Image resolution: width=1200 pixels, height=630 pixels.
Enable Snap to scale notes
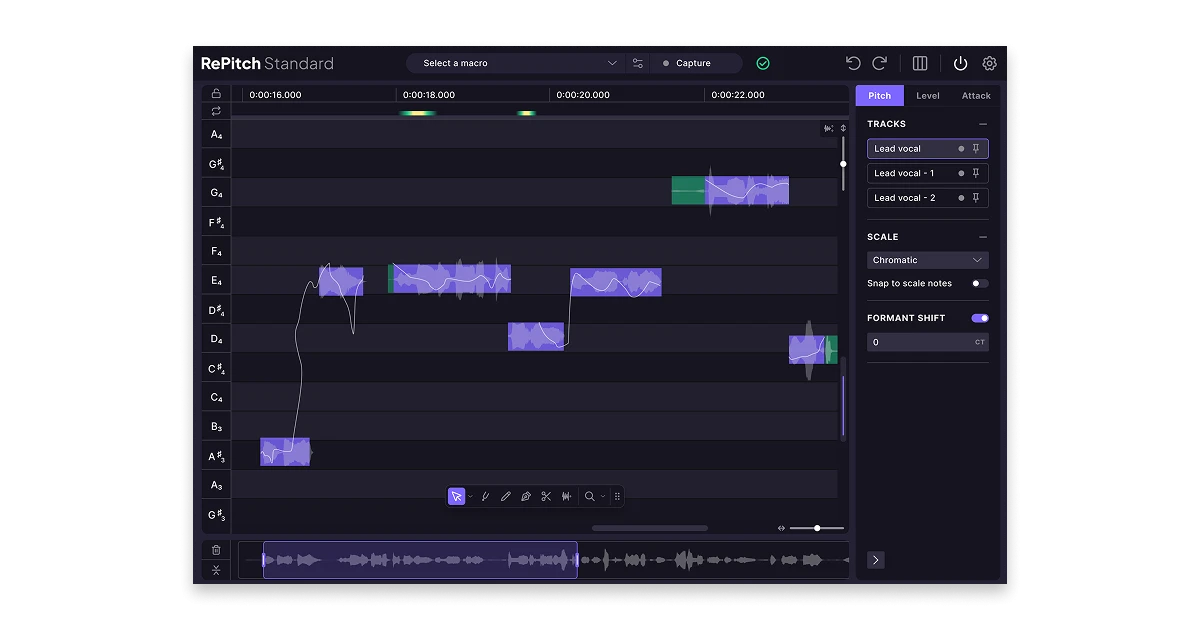[x=979, y=284]
